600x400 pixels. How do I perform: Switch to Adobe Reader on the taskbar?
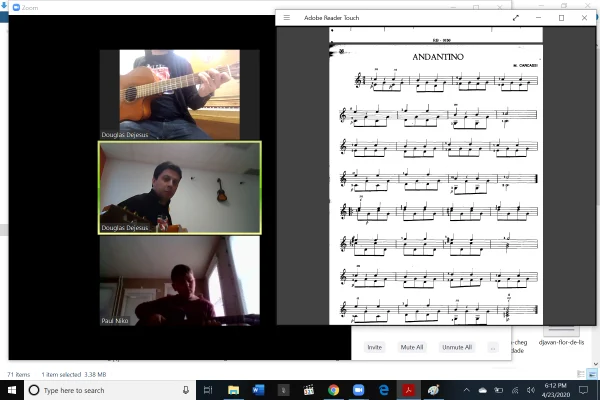408,390
